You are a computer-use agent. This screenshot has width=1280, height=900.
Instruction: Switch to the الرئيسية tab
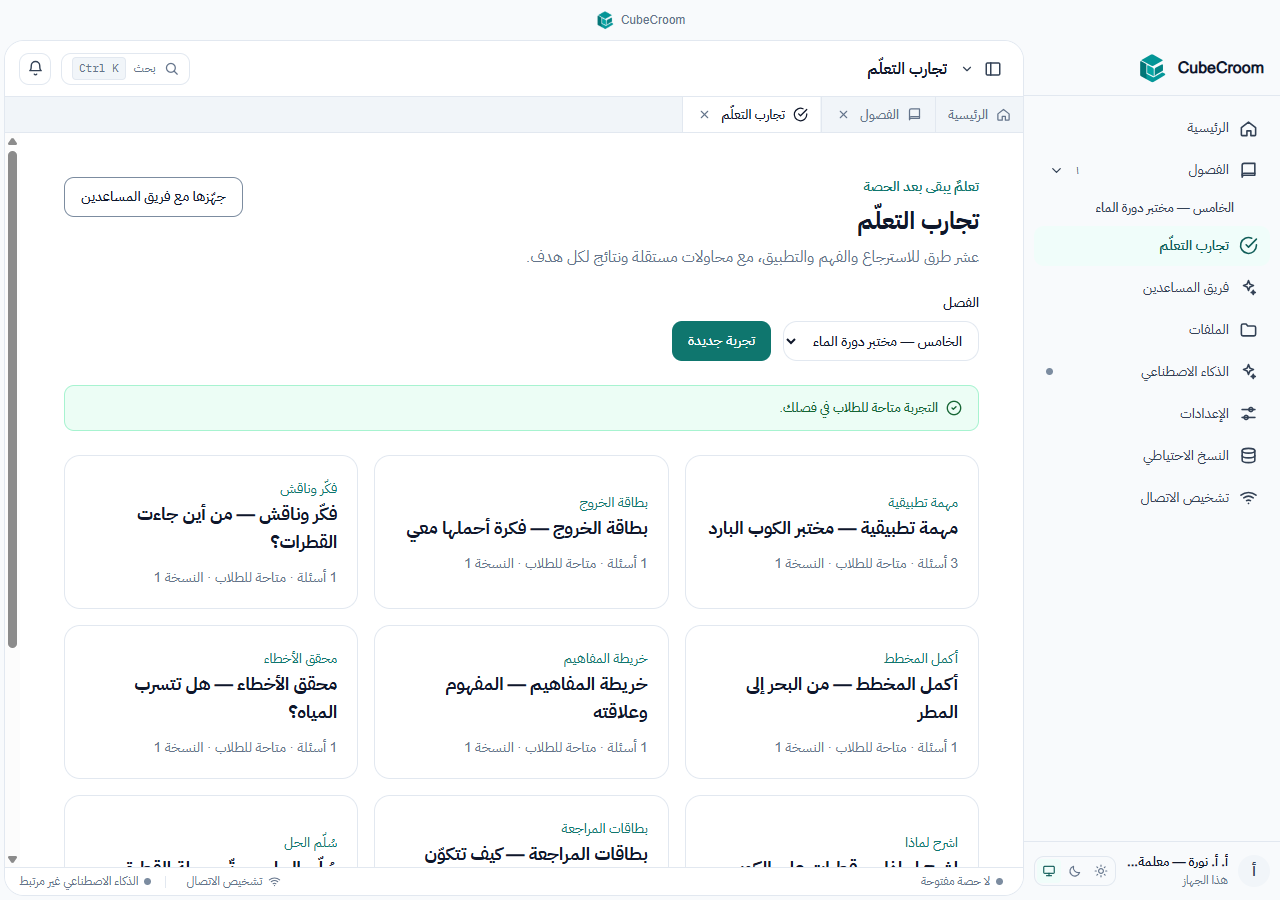tap(979, 115)
